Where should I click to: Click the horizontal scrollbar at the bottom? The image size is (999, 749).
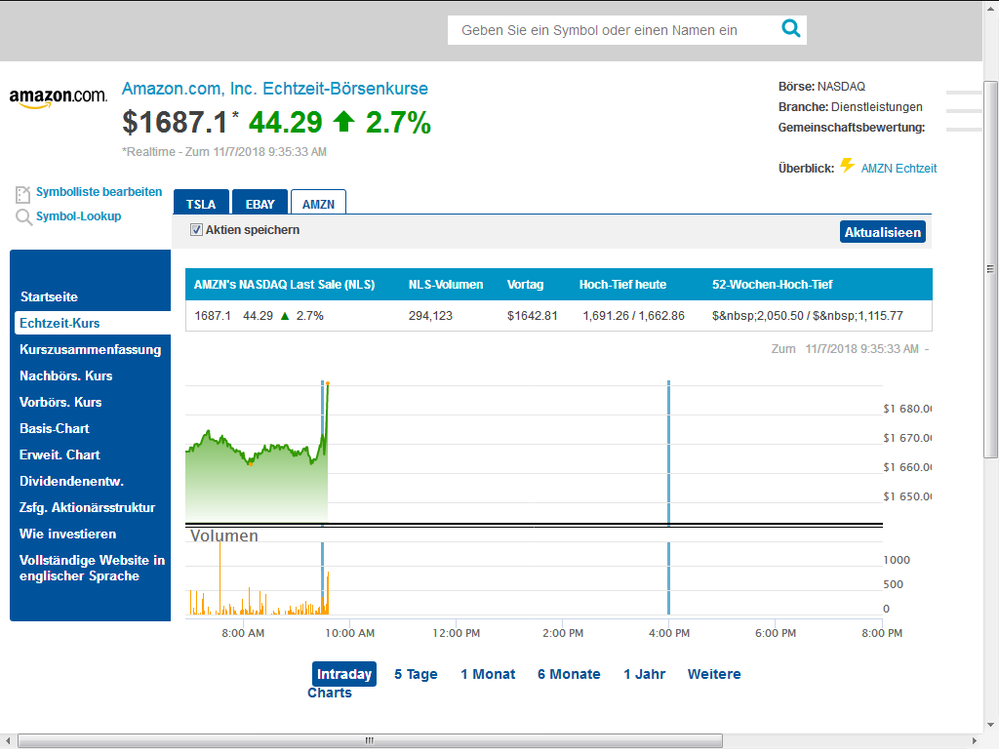click(370, 740)
